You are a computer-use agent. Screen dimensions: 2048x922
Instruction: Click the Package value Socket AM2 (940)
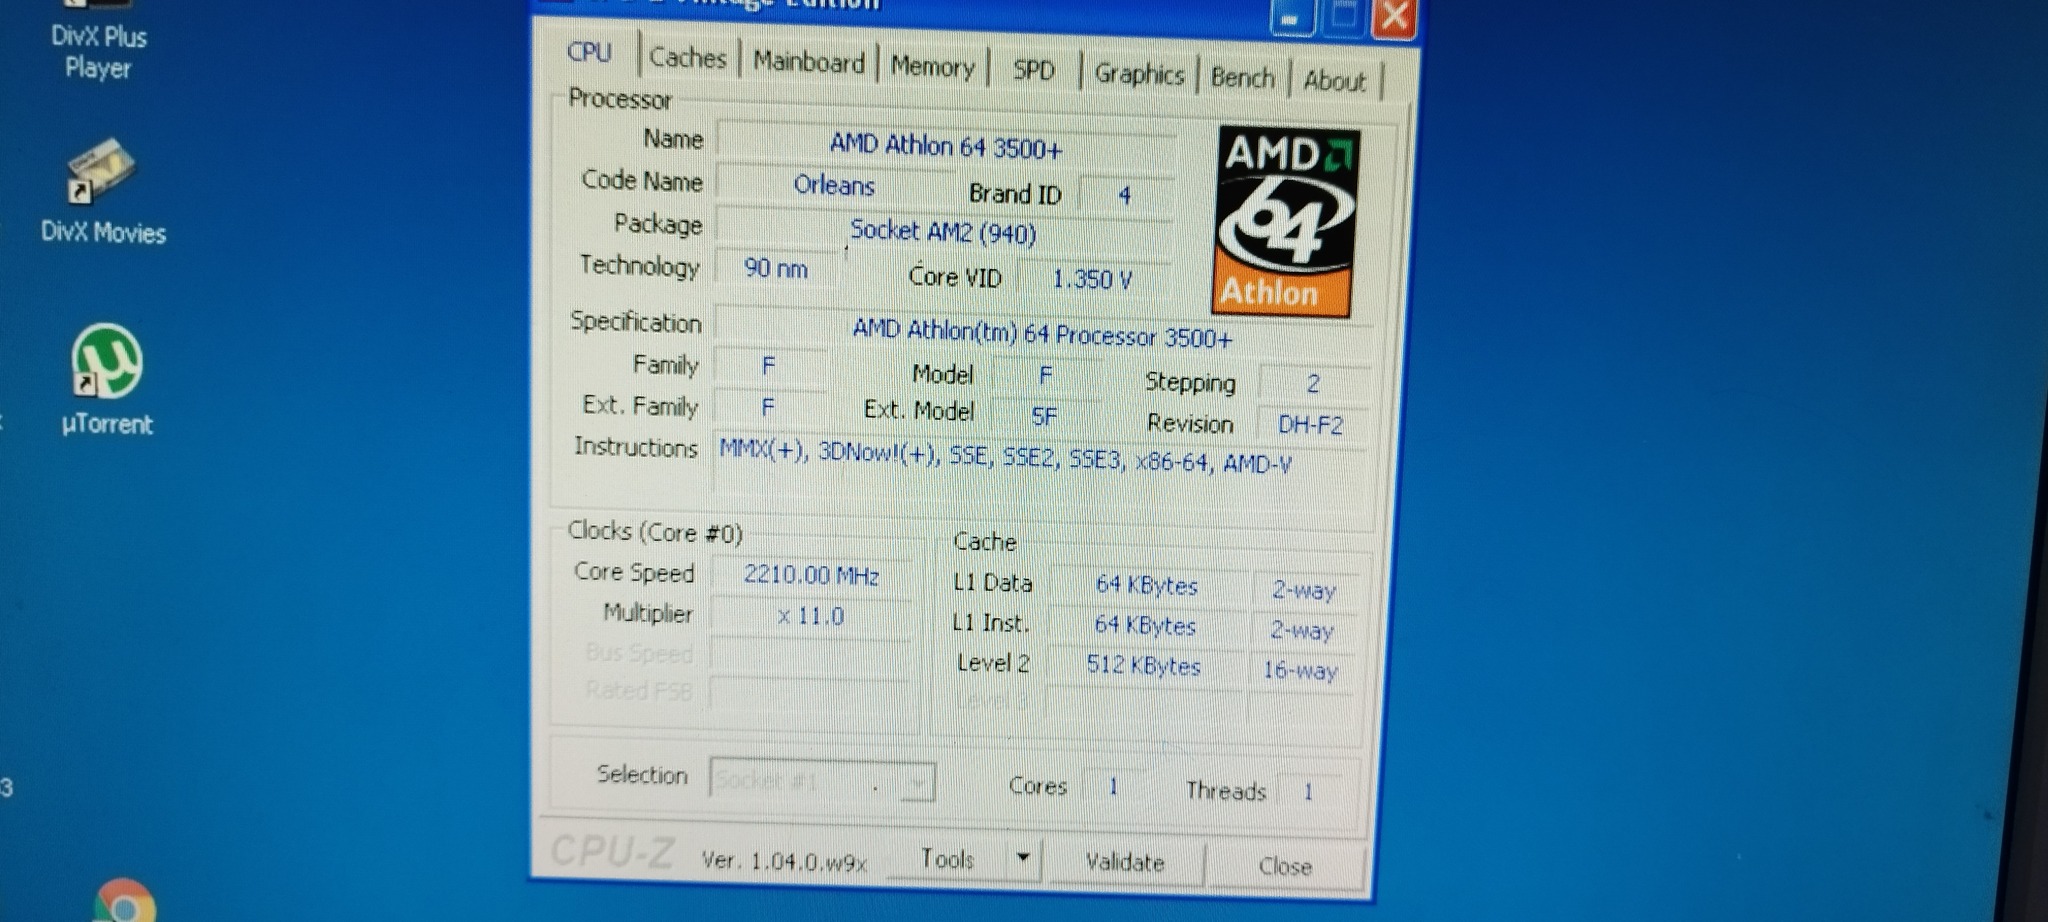(x=943, y=232)
